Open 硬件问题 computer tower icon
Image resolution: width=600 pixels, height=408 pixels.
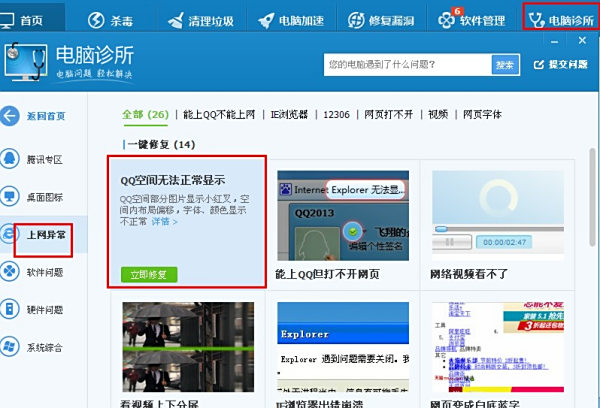[x=10, y=309]
